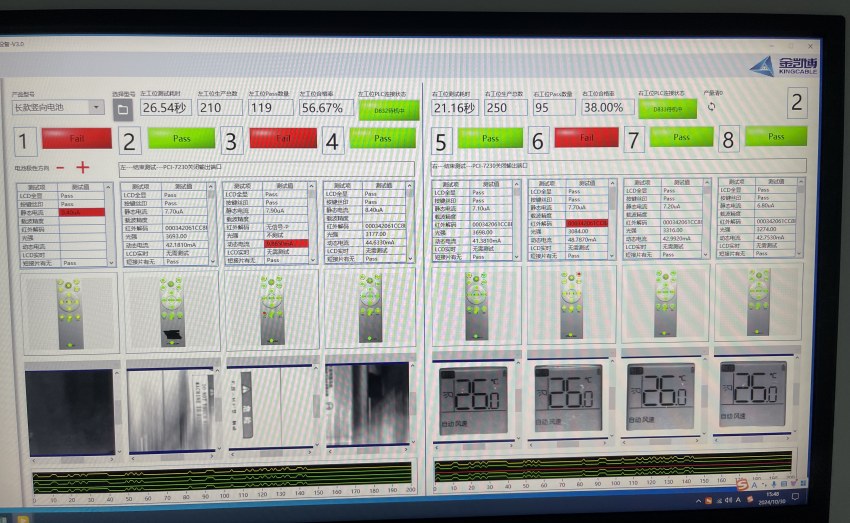Image resolution: width=850 pixels, height=523 pixels.
Task: Click the four-square grid icon on Sogou toolbar
Action: click(803, 483)
